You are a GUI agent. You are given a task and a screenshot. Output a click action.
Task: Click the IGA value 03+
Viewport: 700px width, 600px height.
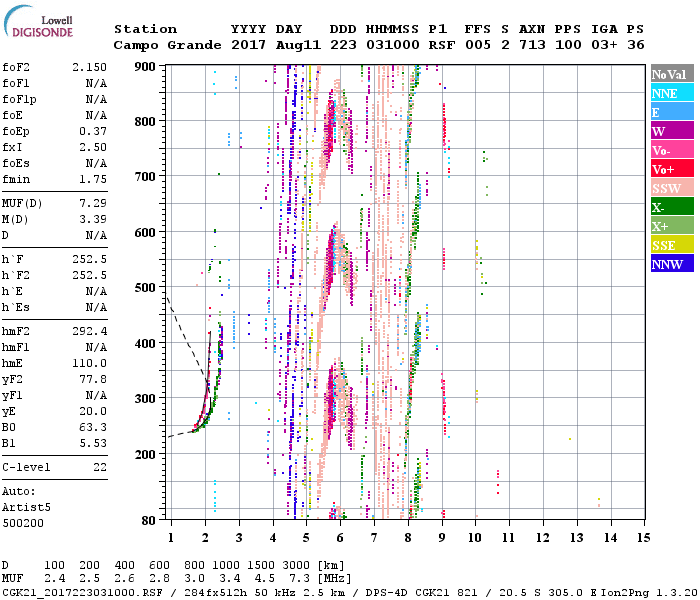[604, 45]
